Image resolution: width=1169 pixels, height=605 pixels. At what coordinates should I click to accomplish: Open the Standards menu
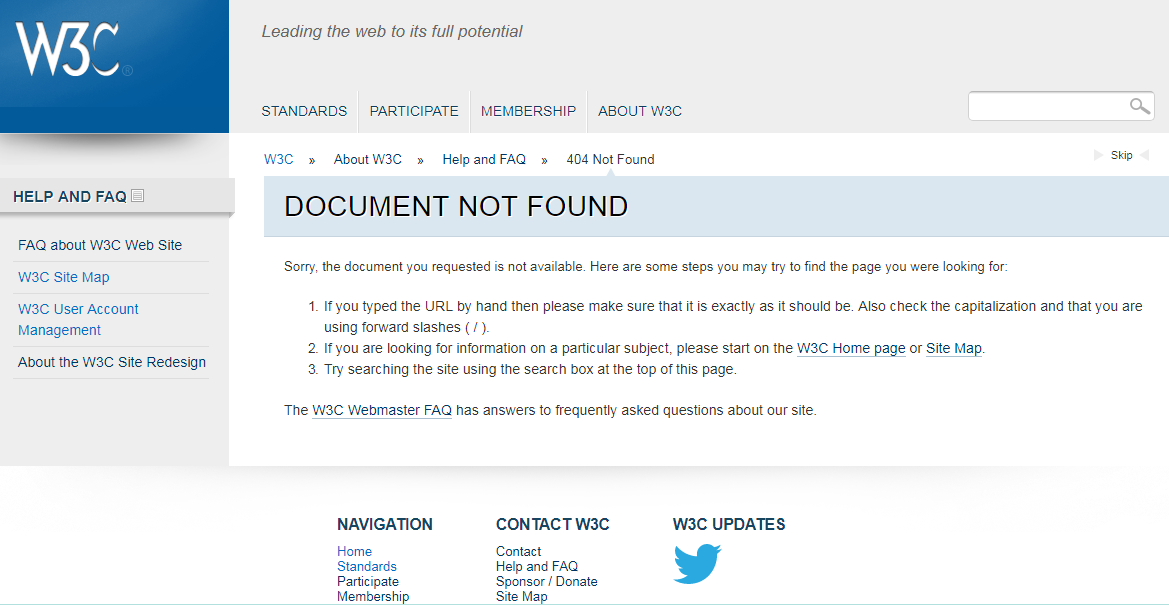click(x=304, y=111)
